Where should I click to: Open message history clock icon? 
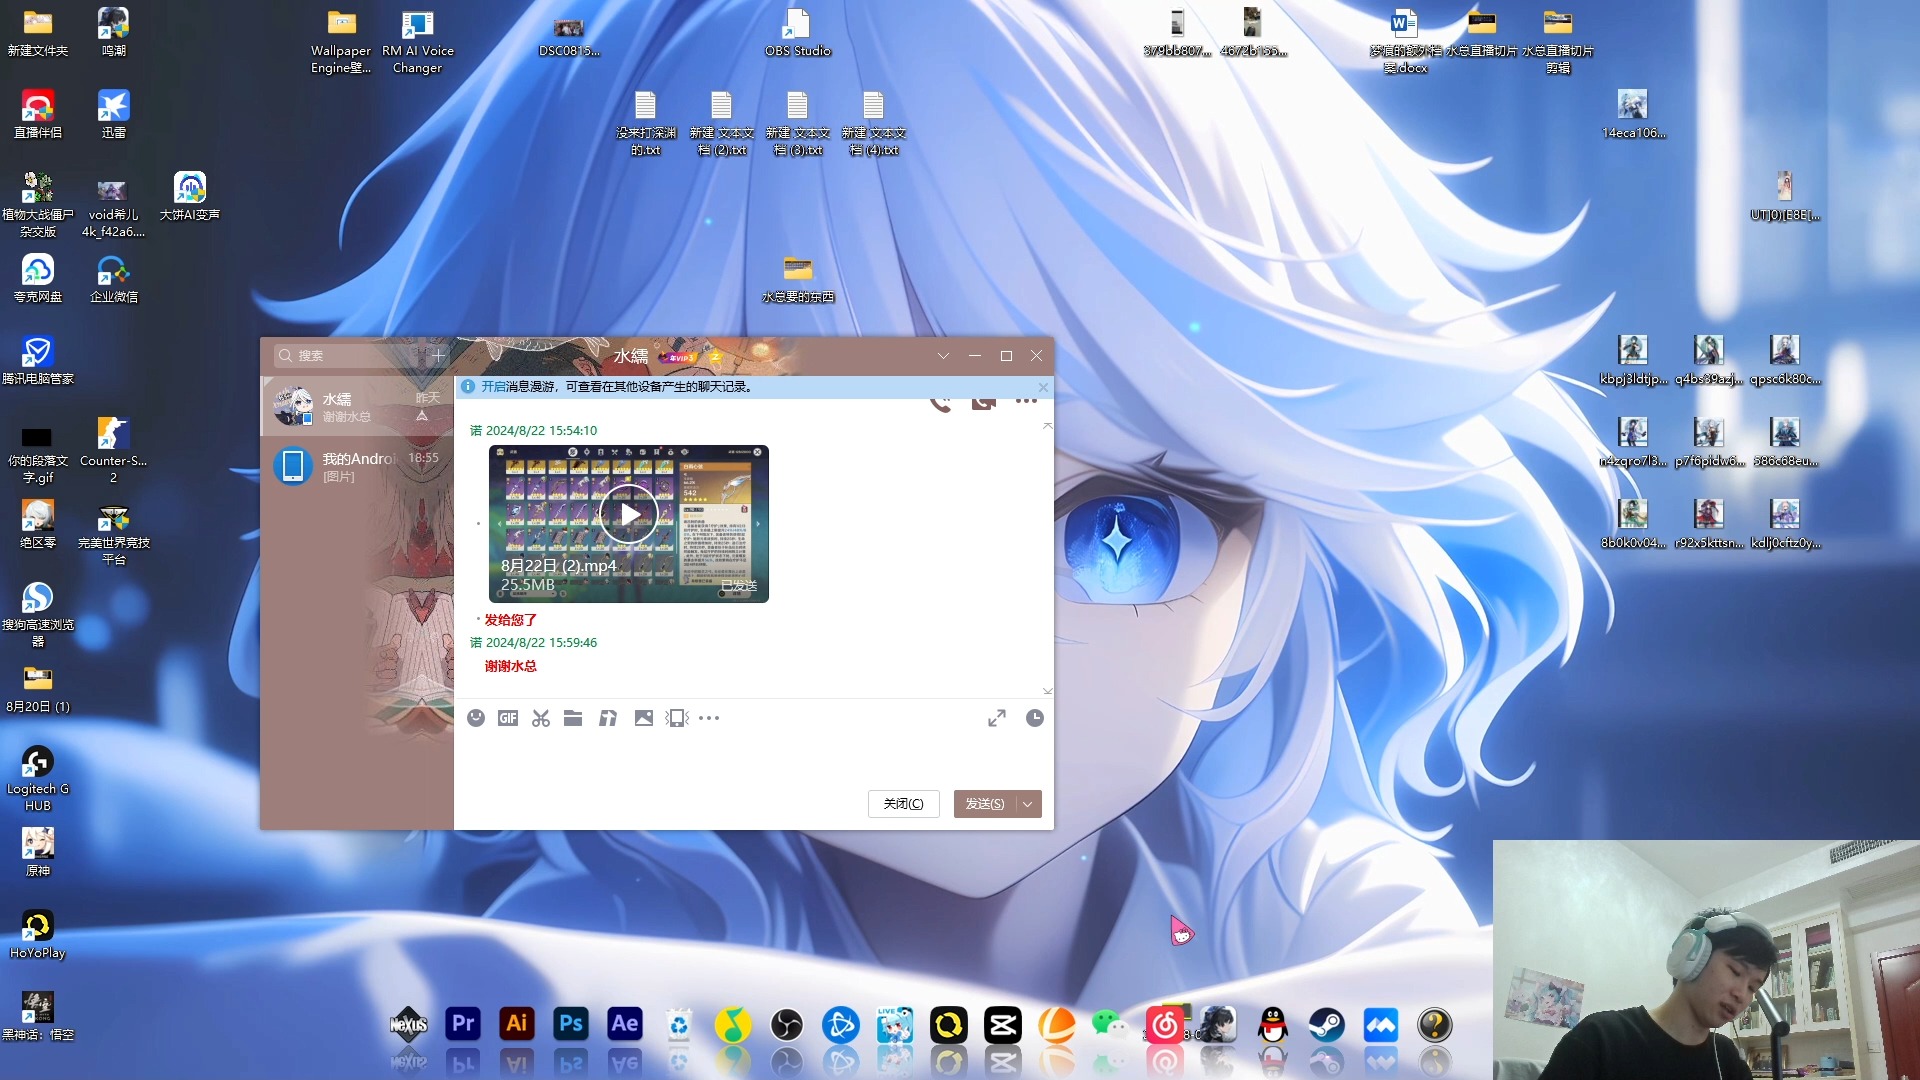(x=1035, y=718)
